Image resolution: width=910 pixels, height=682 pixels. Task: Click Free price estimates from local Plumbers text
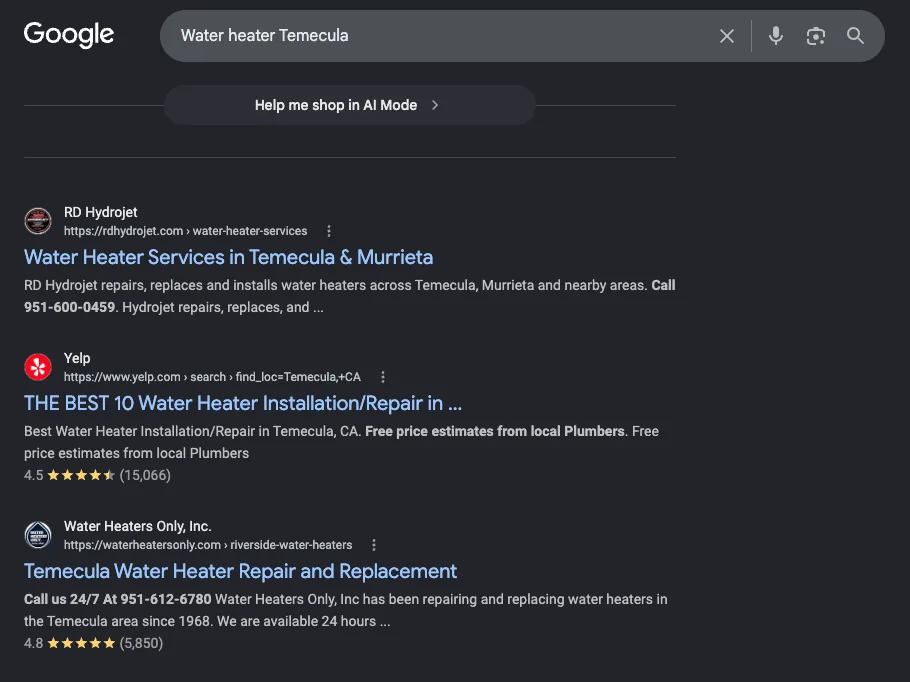tap(494, 431)
